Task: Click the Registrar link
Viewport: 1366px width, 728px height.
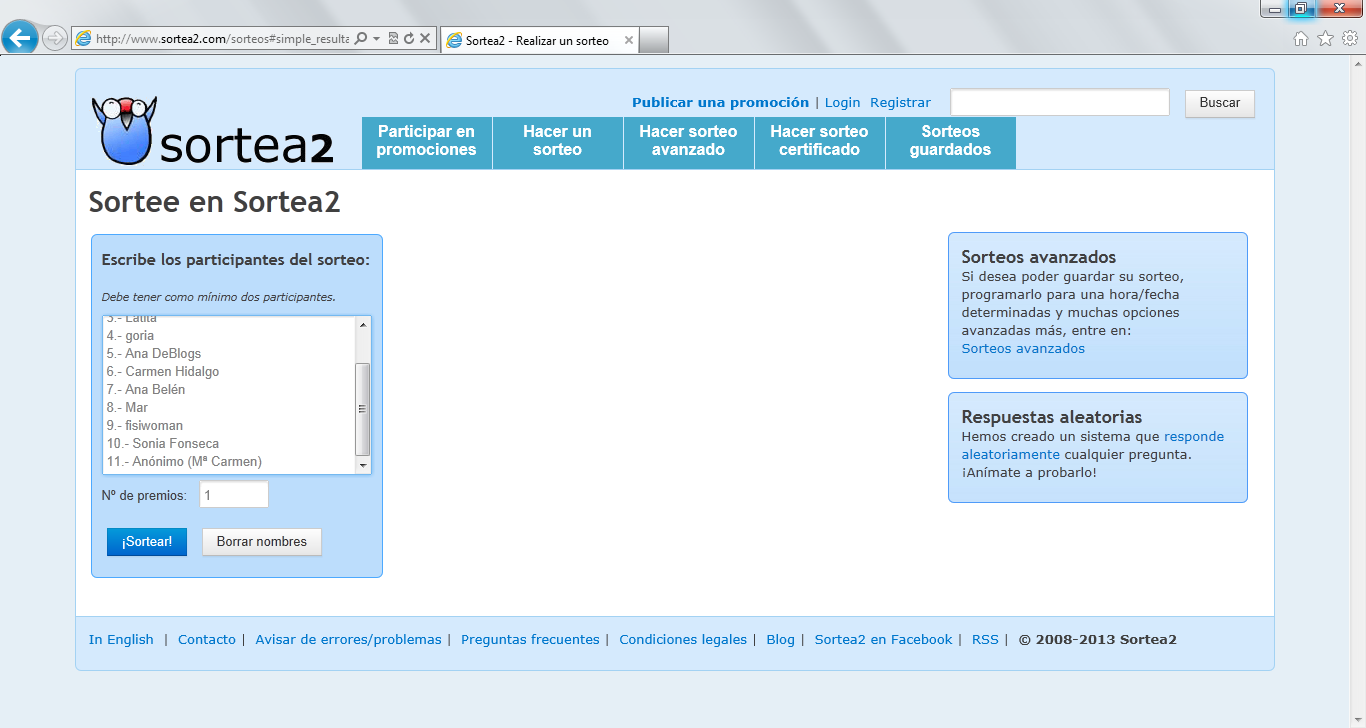Action: coord(900,102)
